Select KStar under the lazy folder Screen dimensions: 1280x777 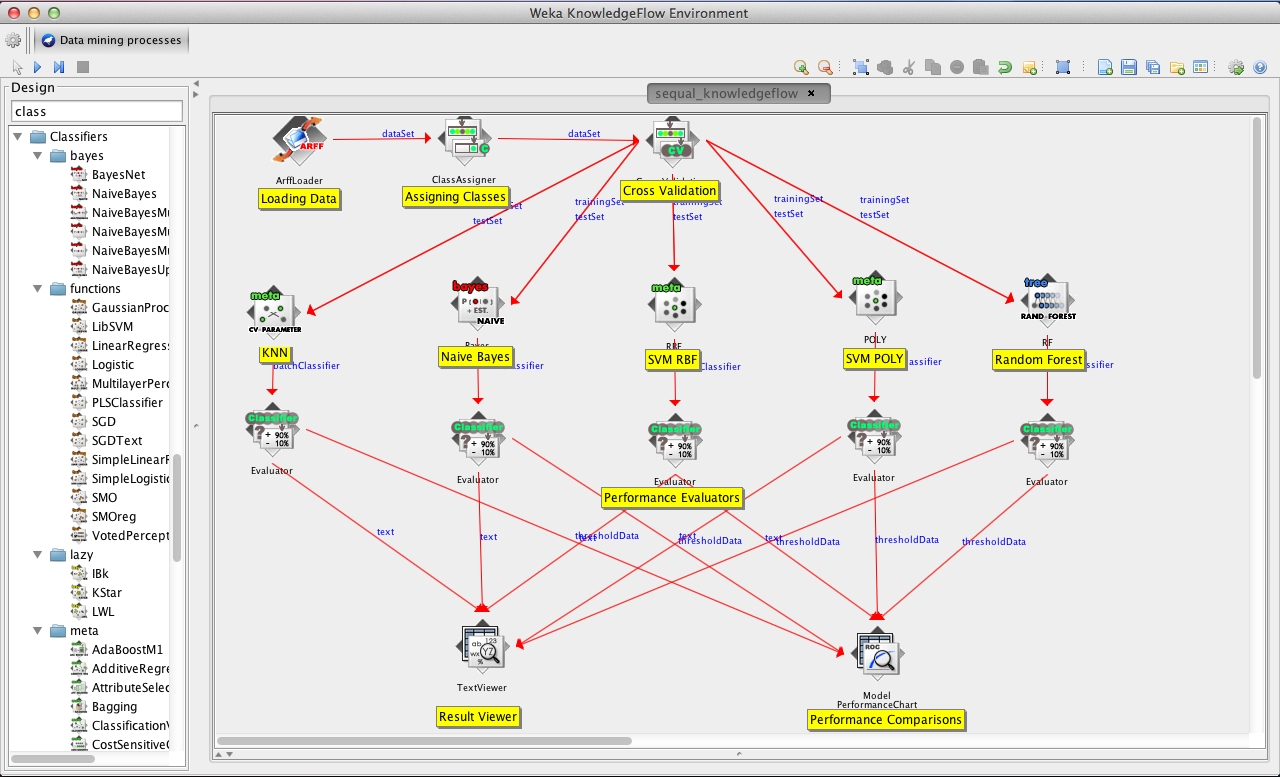(x=107, y=593)
